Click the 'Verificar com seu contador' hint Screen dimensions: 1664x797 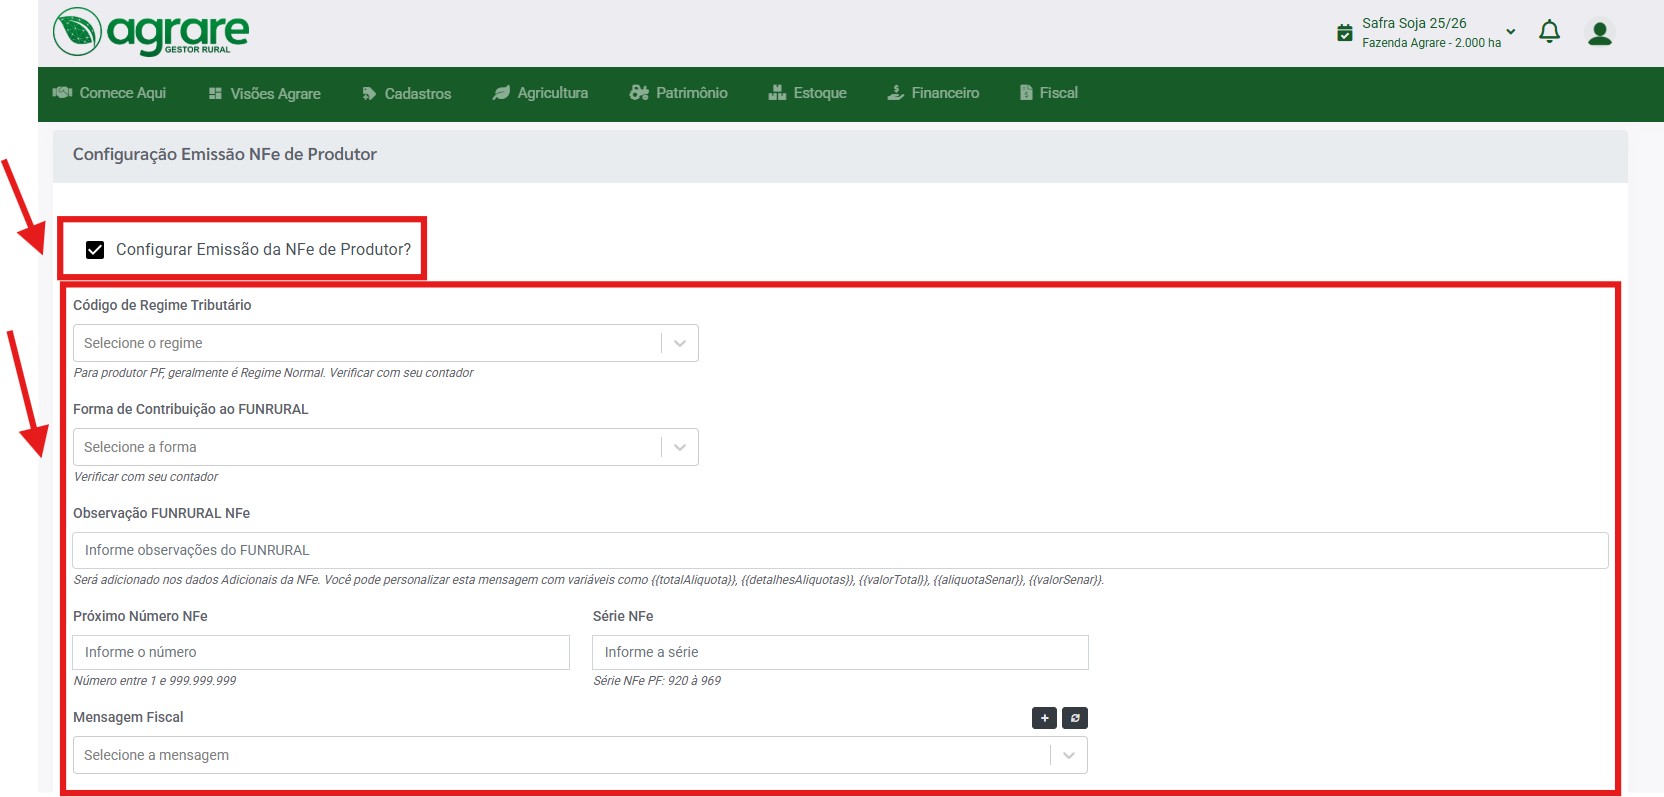[x=146, y=477]
